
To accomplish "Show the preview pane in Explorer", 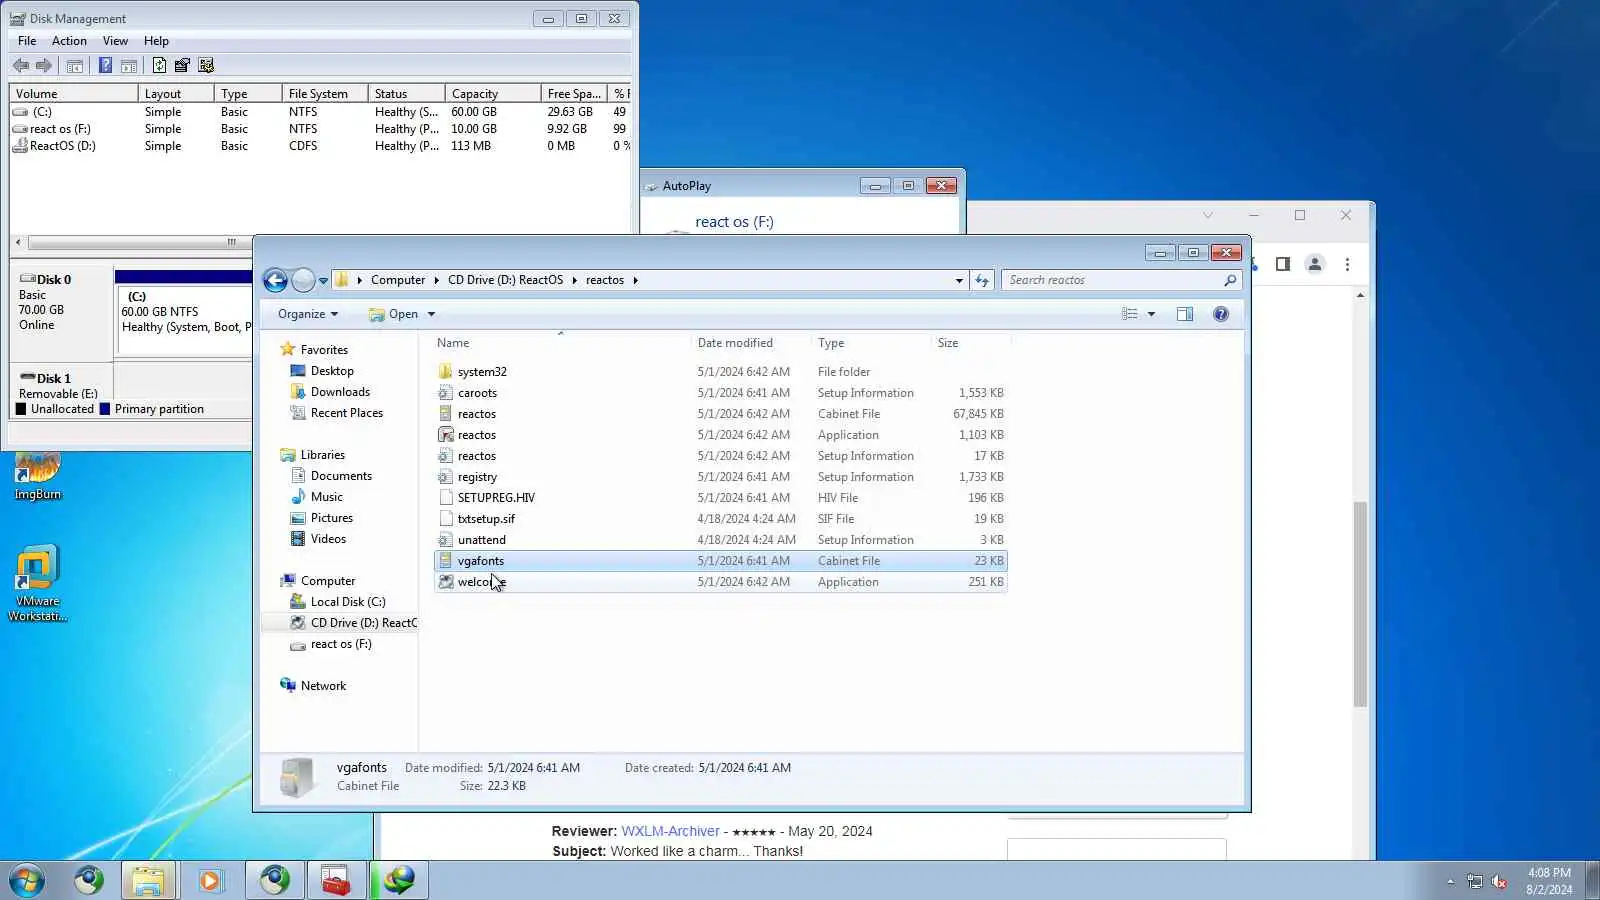I will (x=1185, y=314).
